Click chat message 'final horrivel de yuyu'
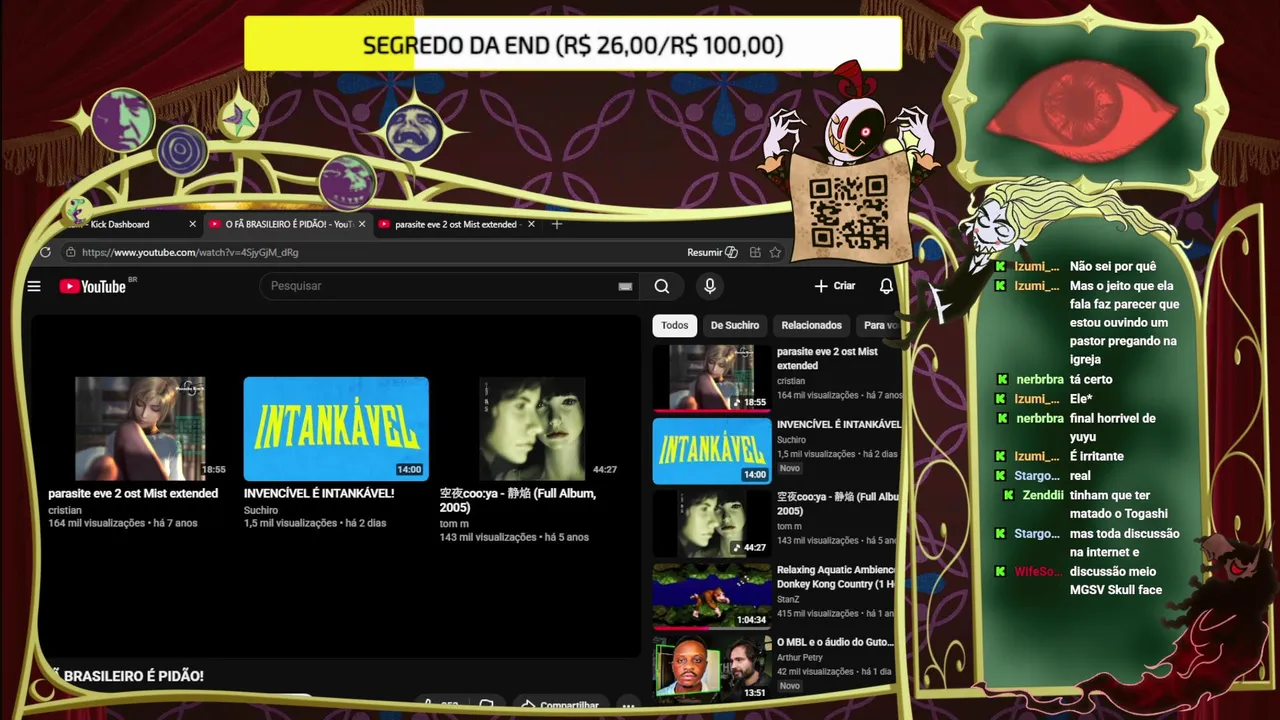The width and height of the screenshot is (1280, 720). pyautogui.click(x=1112, y=427)
